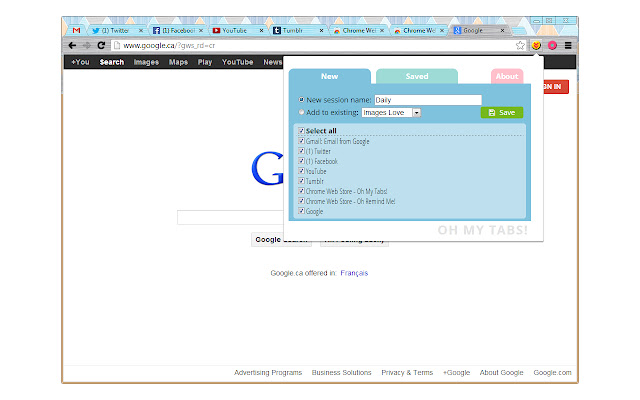Open the Privacy & Terms footer link

pyautogui.click(x=407, y=372)
